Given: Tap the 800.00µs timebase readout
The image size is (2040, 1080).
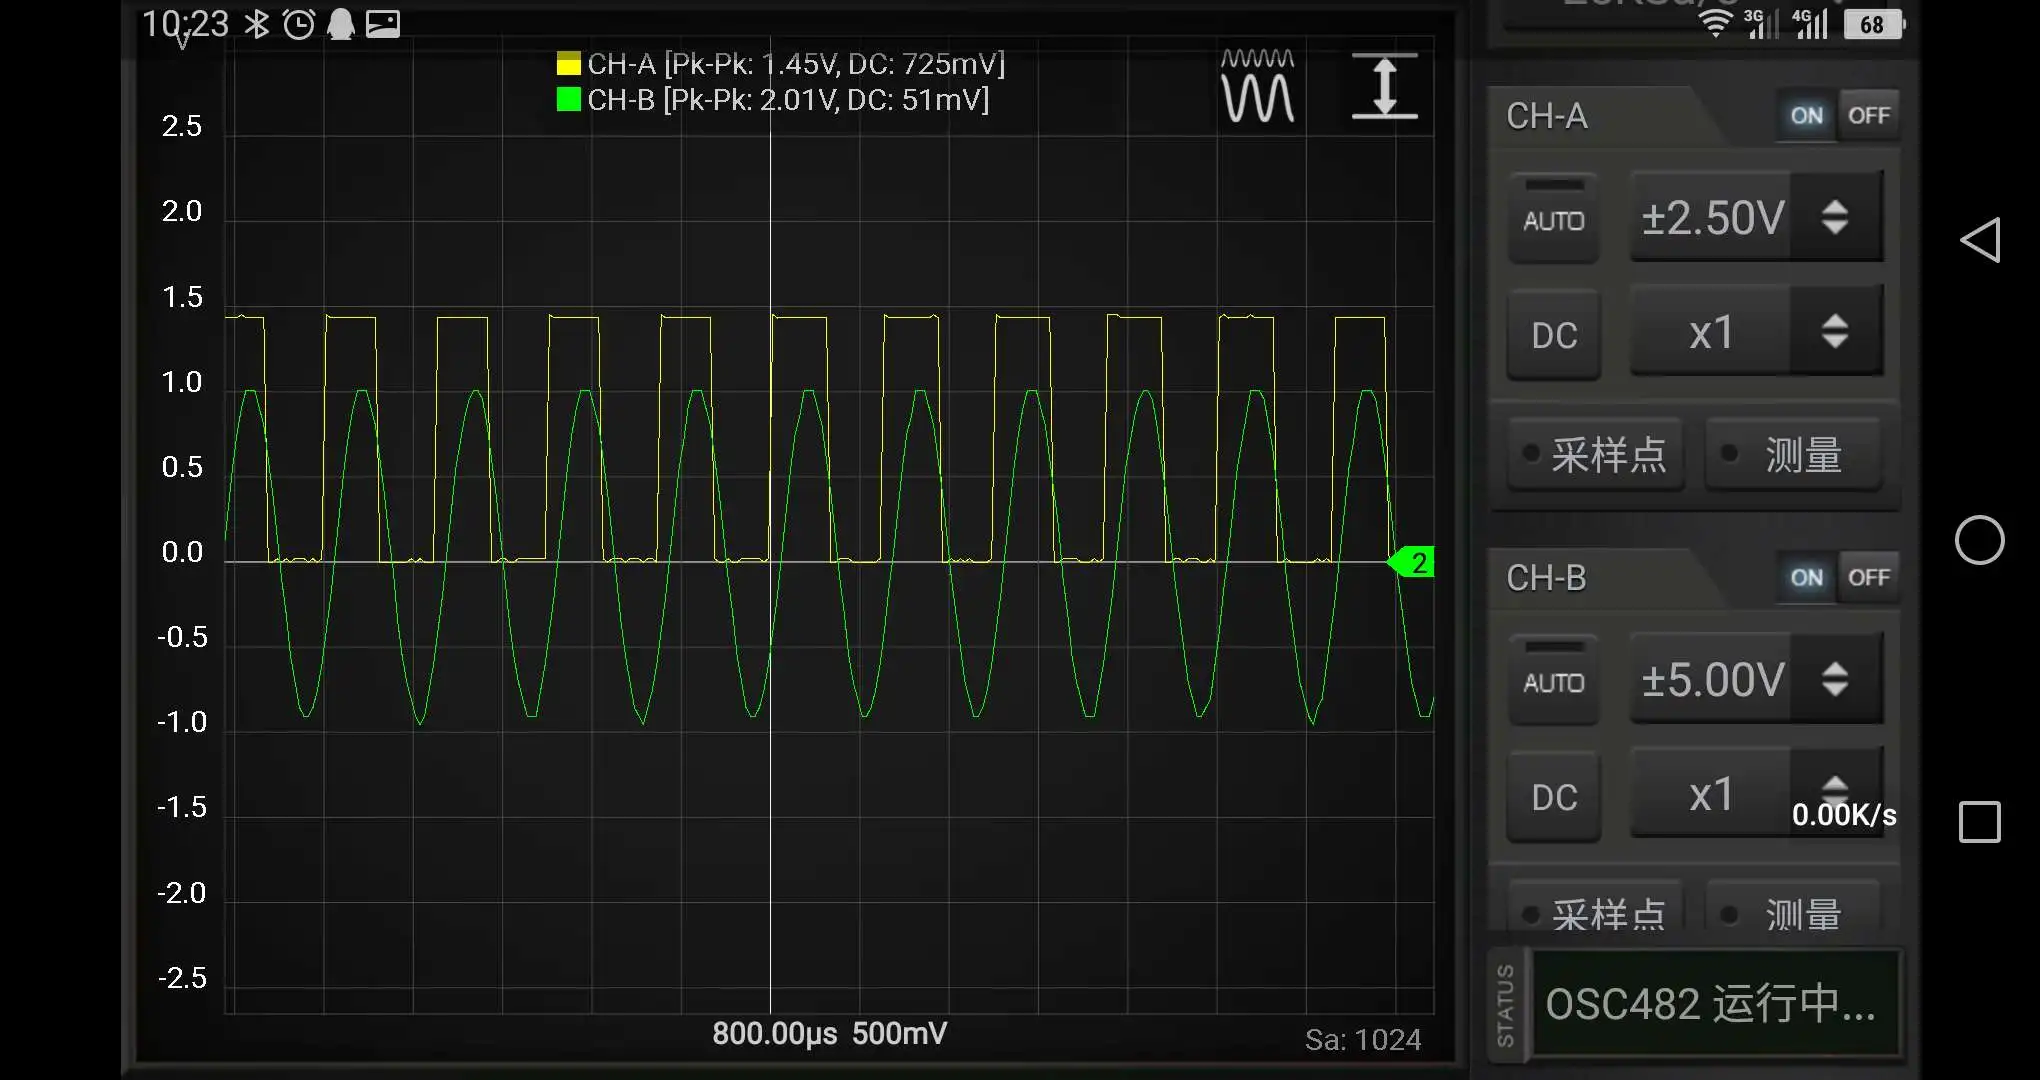Looking at the screenshot, I should (x=775, y=1033).
